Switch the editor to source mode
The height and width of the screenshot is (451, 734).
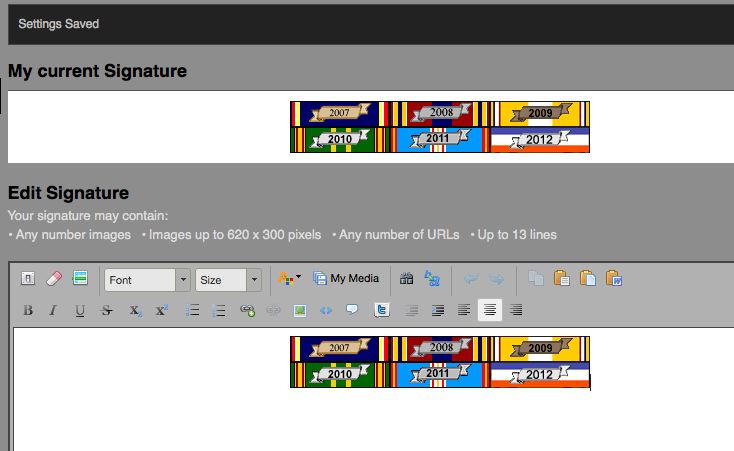(x=28, y=279)
